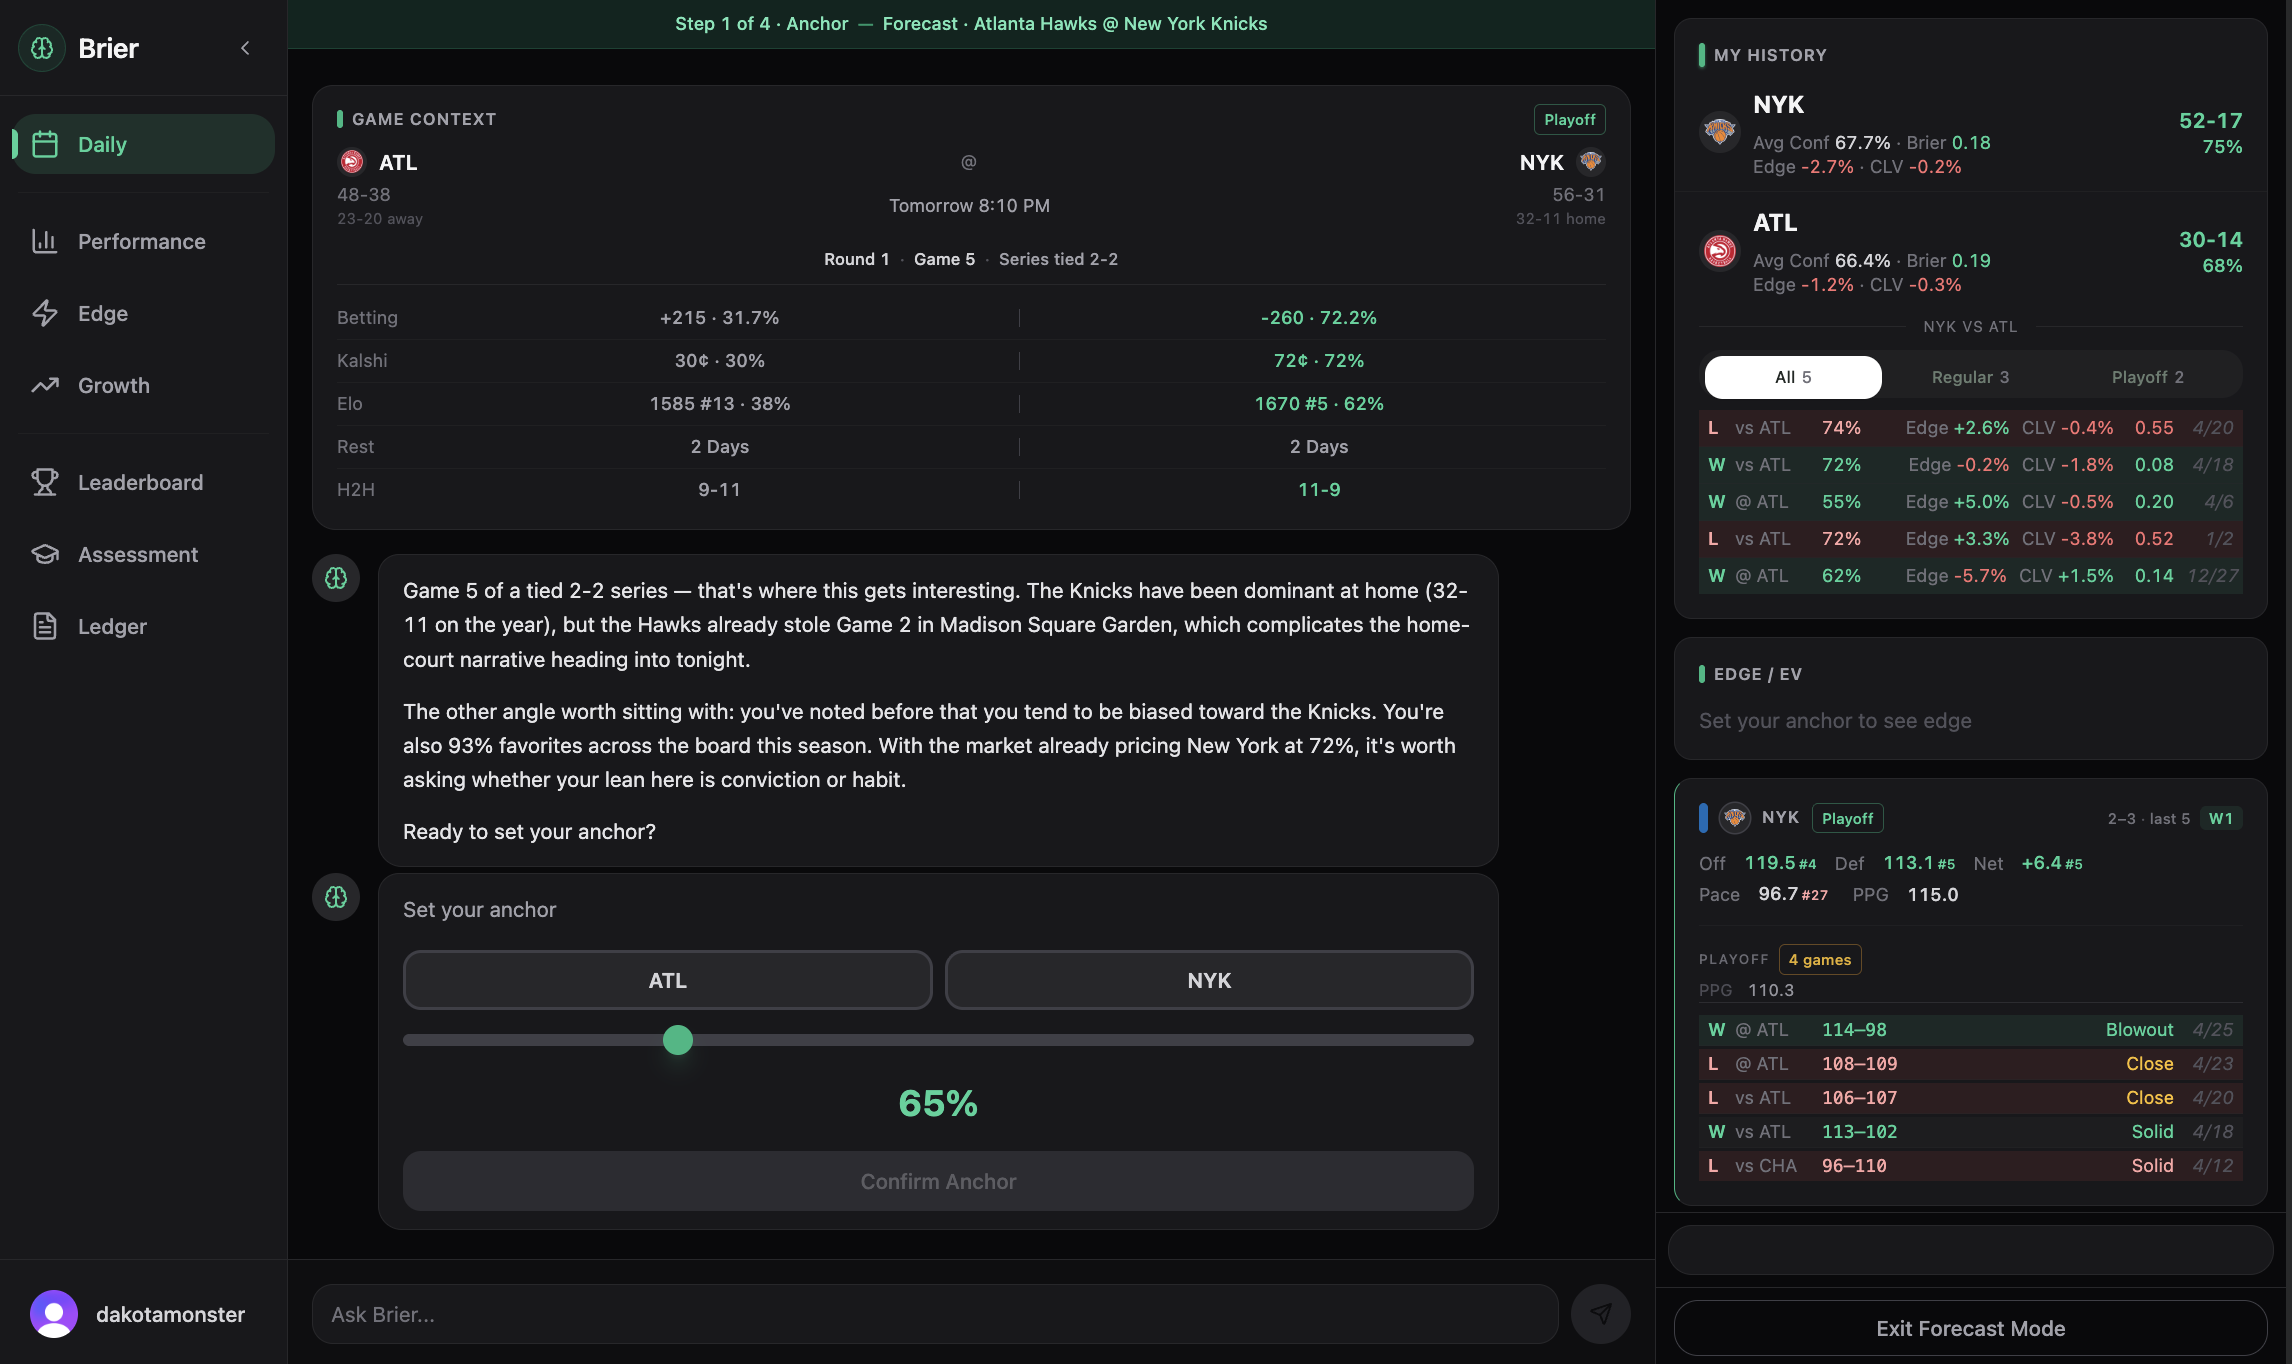2292x1364 pixels.
Task: Click the Playoff badge in NYK stats card
Action: click(1847, 818)
